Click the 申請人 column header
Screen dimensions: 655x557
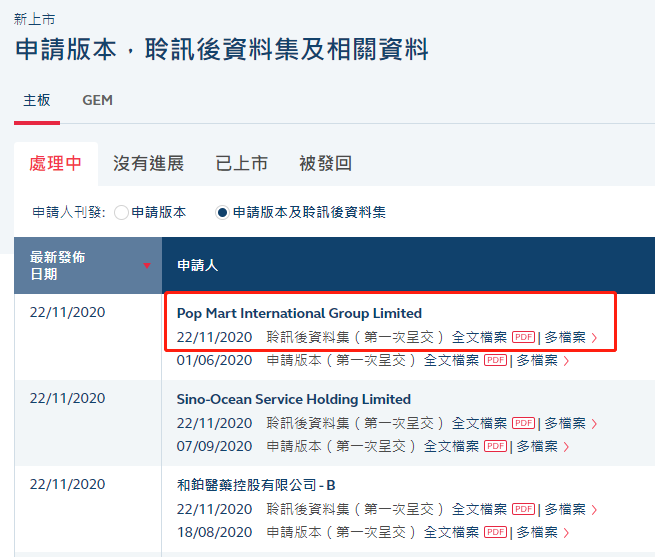[x=197, y=266]
